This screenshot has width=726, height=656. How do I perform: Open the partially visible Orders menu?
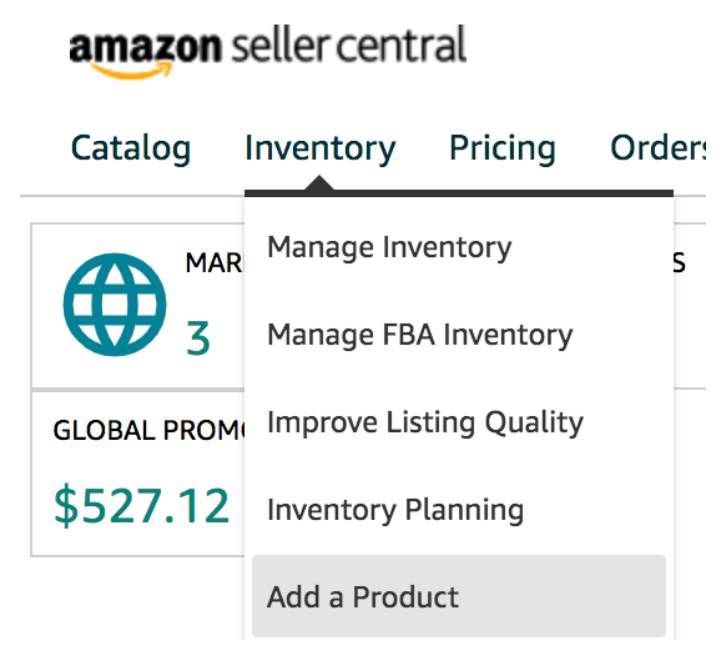(658, 148)
